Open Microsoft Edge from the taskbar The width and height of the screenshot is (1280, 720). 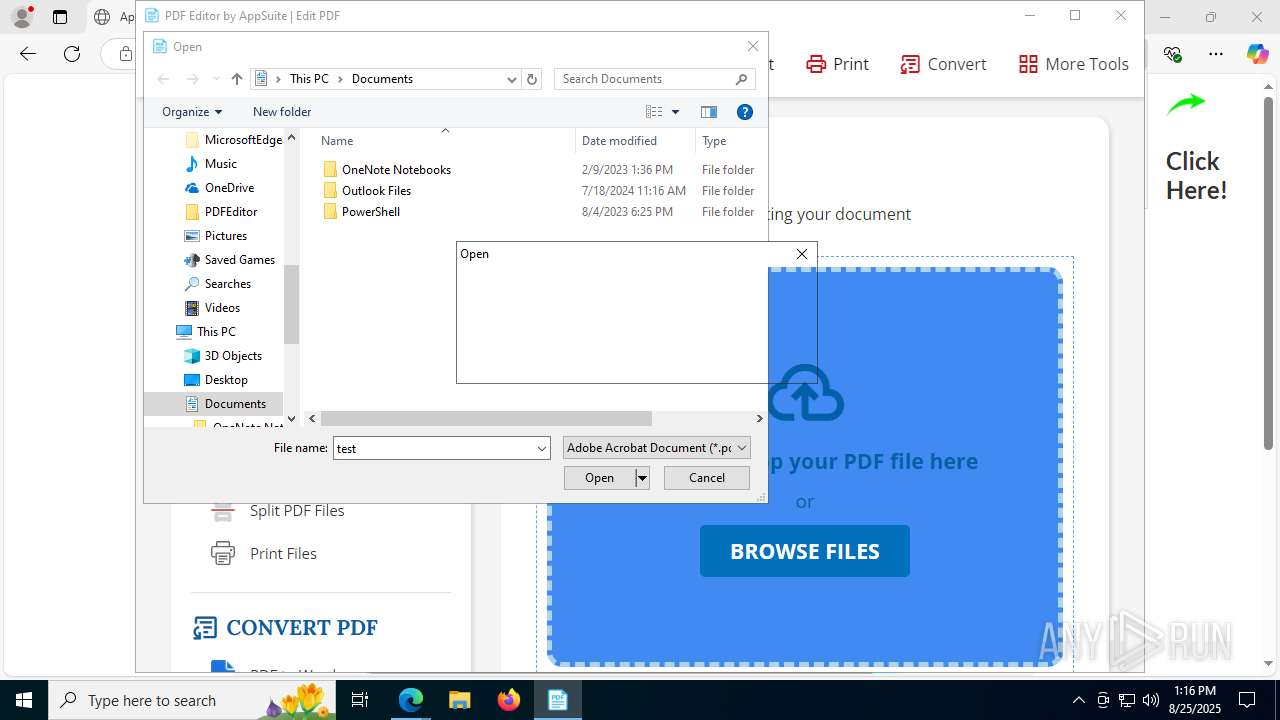411,700
